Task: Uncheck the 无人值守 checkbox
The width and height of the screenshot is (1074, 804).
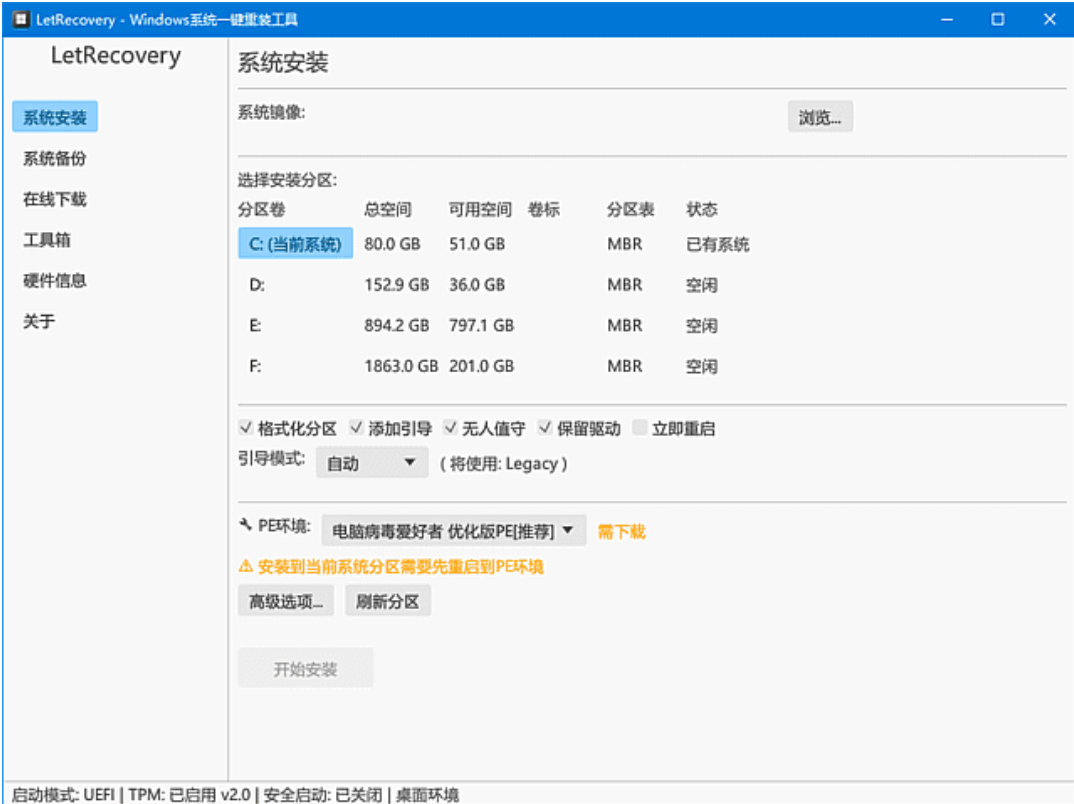Action: point(452,428)
